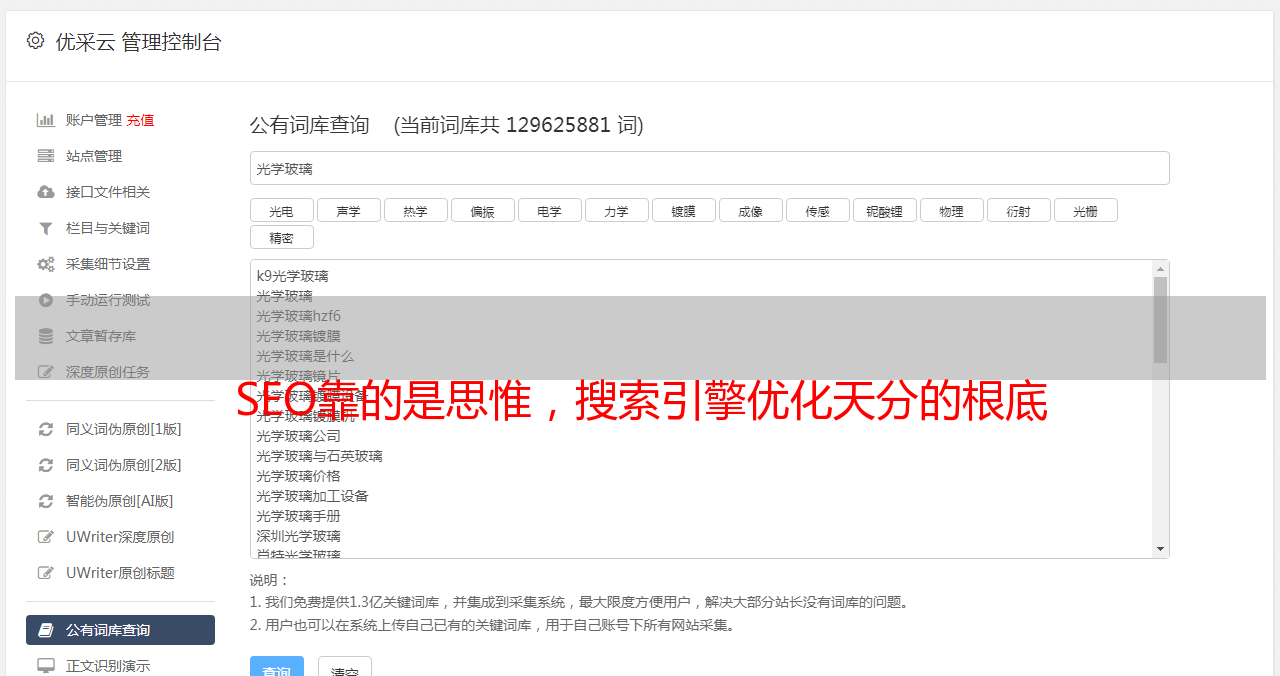Screen dimensions: 1280x676
Task: Click the filter icon for 栏目与关键词
Action: [46, 228]
